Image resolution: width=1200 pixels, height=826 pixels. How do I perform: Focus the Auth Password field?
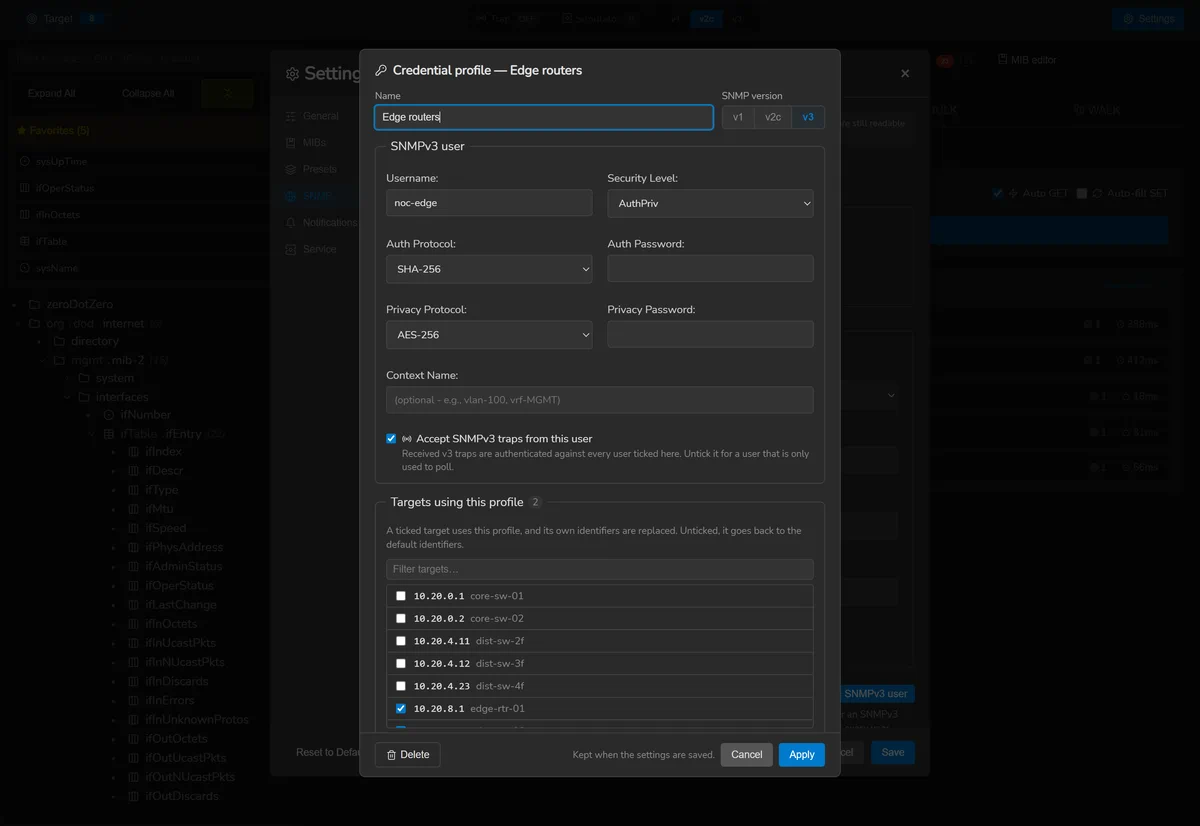710,269
